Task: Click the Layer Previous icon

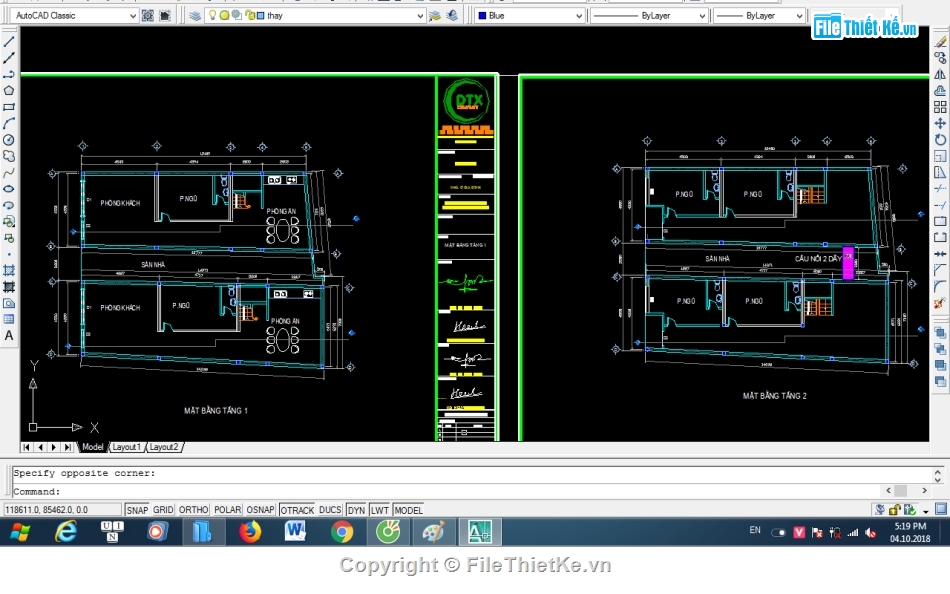Action: (x=452, y=16)
